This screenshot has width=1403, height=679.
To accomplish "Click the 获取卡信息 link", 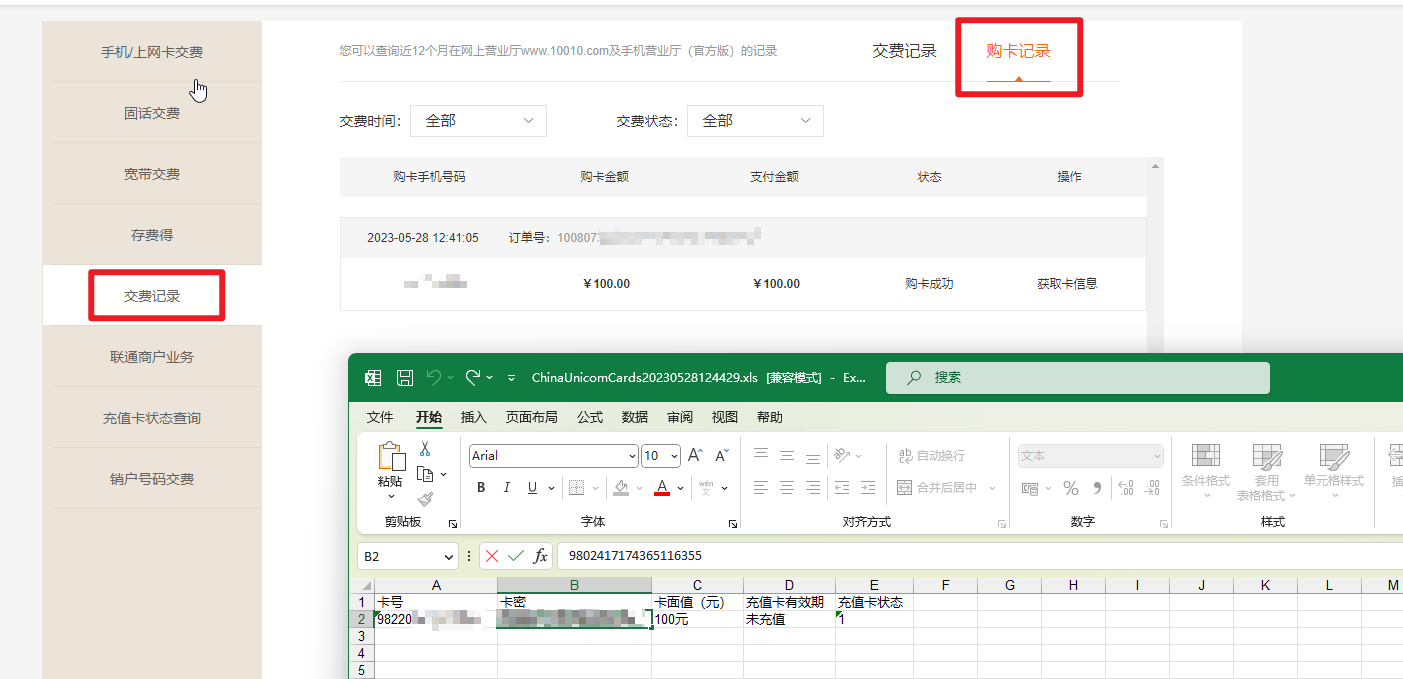I will coord(1070,284).
